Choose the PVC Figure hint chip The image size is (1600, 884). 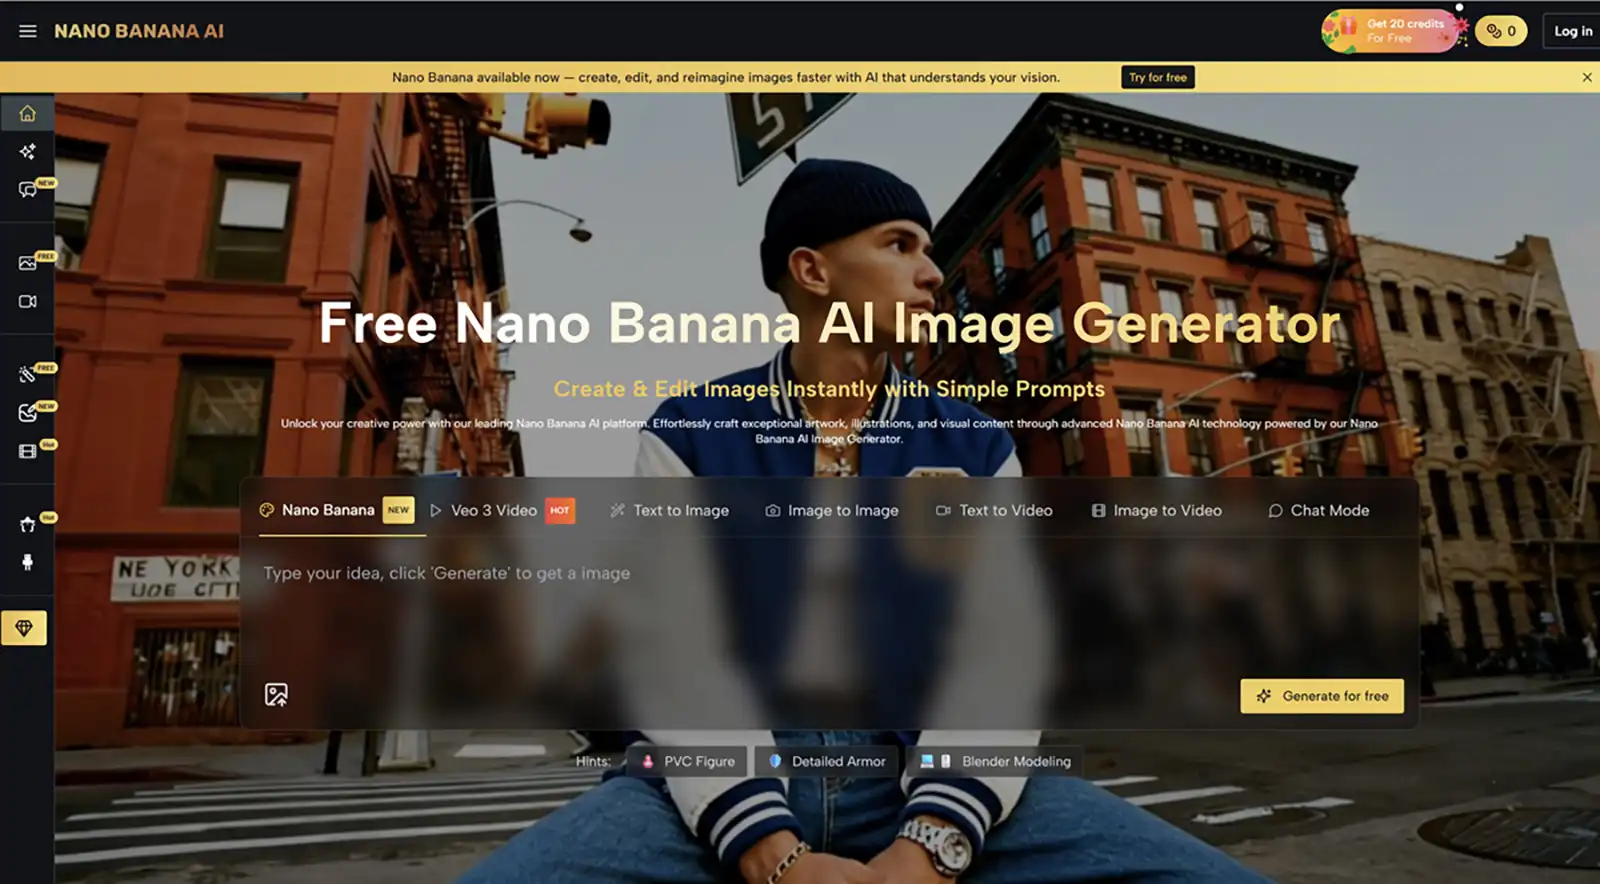(688, 761)
